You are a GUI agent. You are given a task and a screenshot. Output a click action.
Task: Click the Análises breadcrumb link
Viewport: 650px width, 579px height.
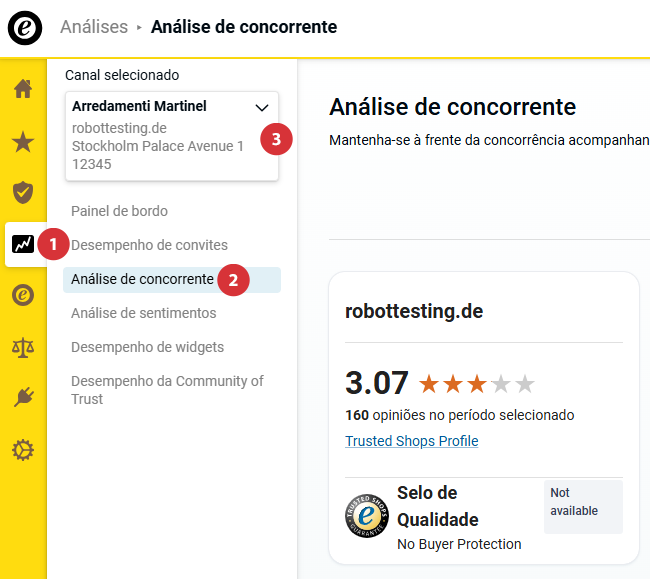94,27
